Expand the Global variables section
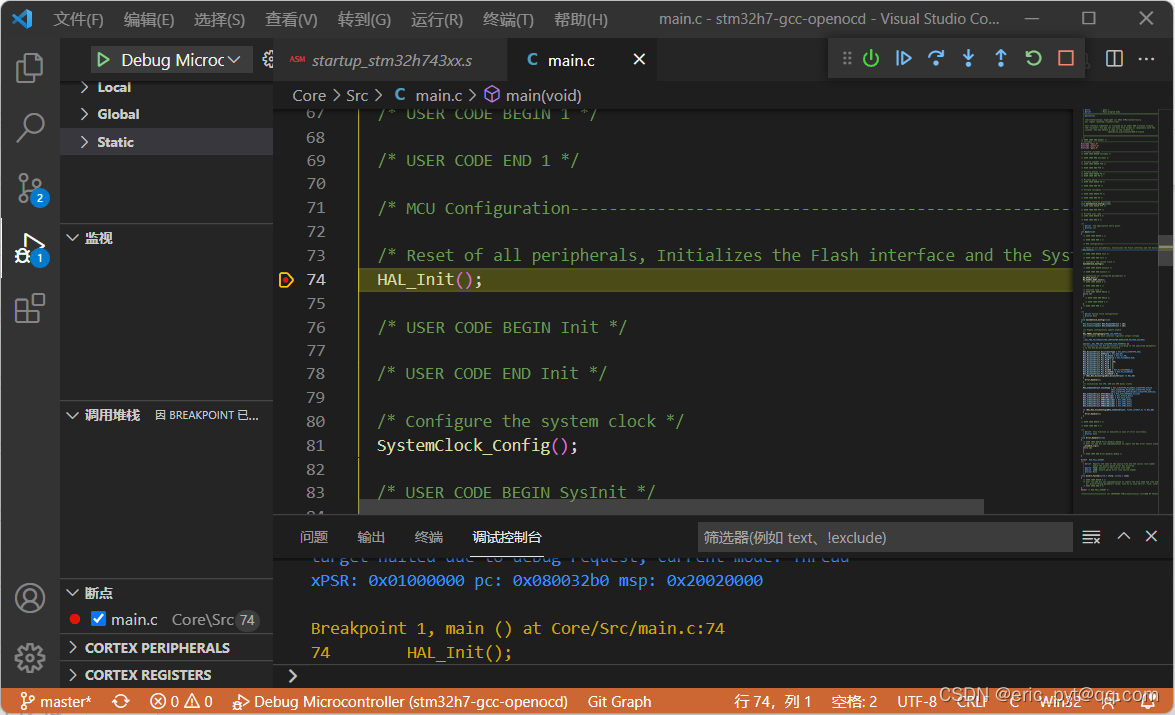 166,114
